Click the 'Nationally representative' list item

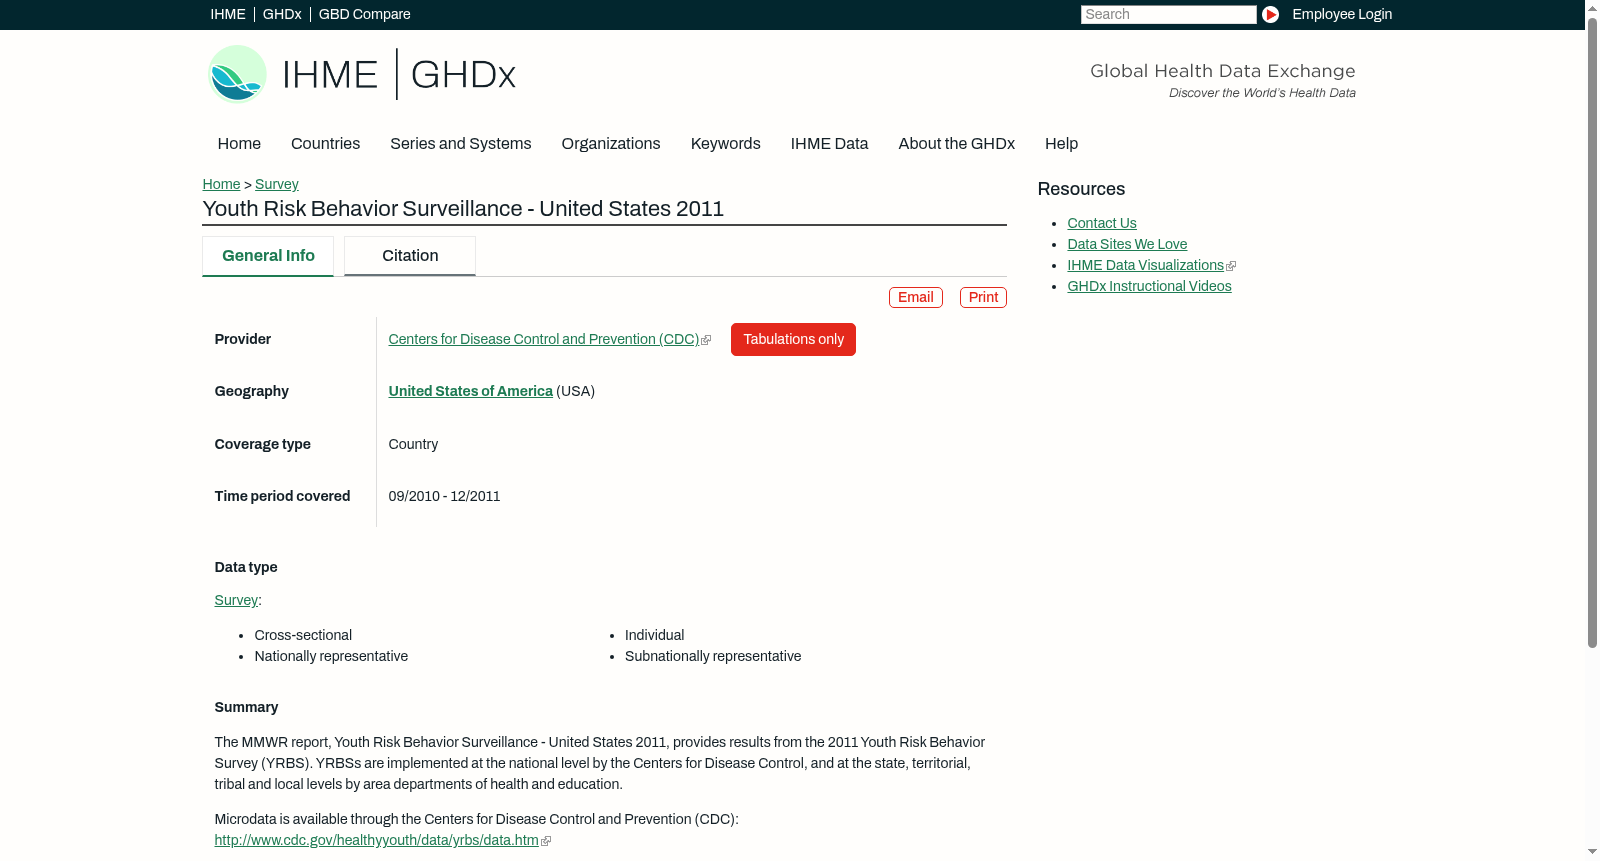click(x=331, y=656)
